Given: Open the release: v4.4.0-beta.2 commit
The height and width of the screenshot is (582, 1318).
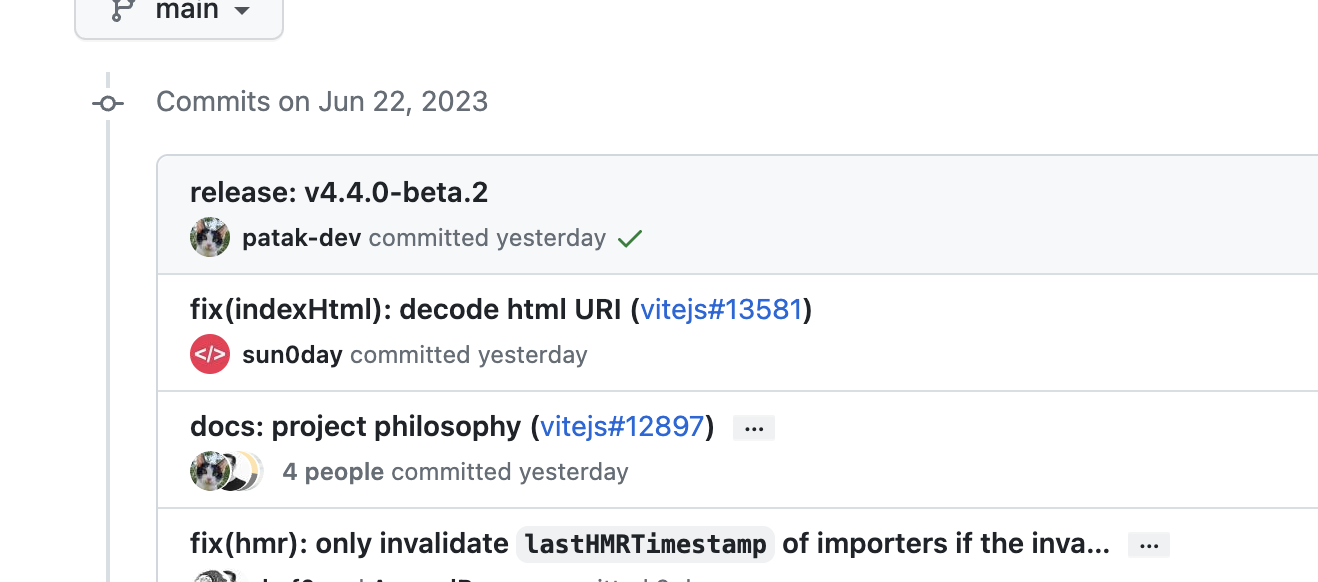Looking at the screenshot, I should 338,192.
